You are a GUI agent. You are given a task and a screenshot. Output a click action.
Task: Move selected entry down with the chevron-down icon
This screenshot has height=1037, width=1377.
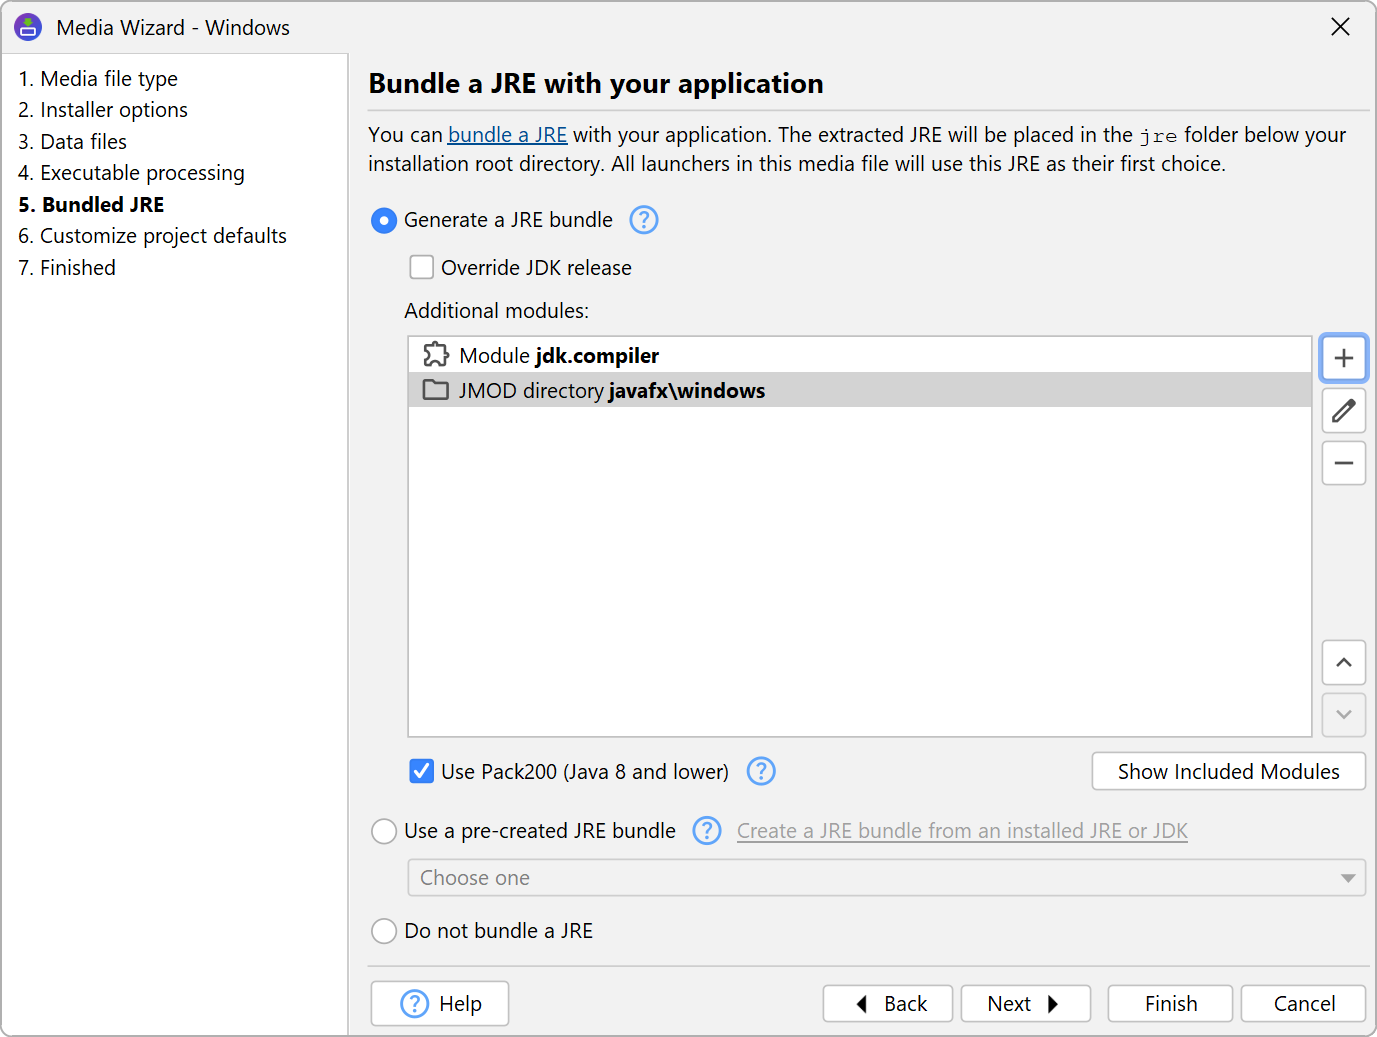tap(1343, 715)
